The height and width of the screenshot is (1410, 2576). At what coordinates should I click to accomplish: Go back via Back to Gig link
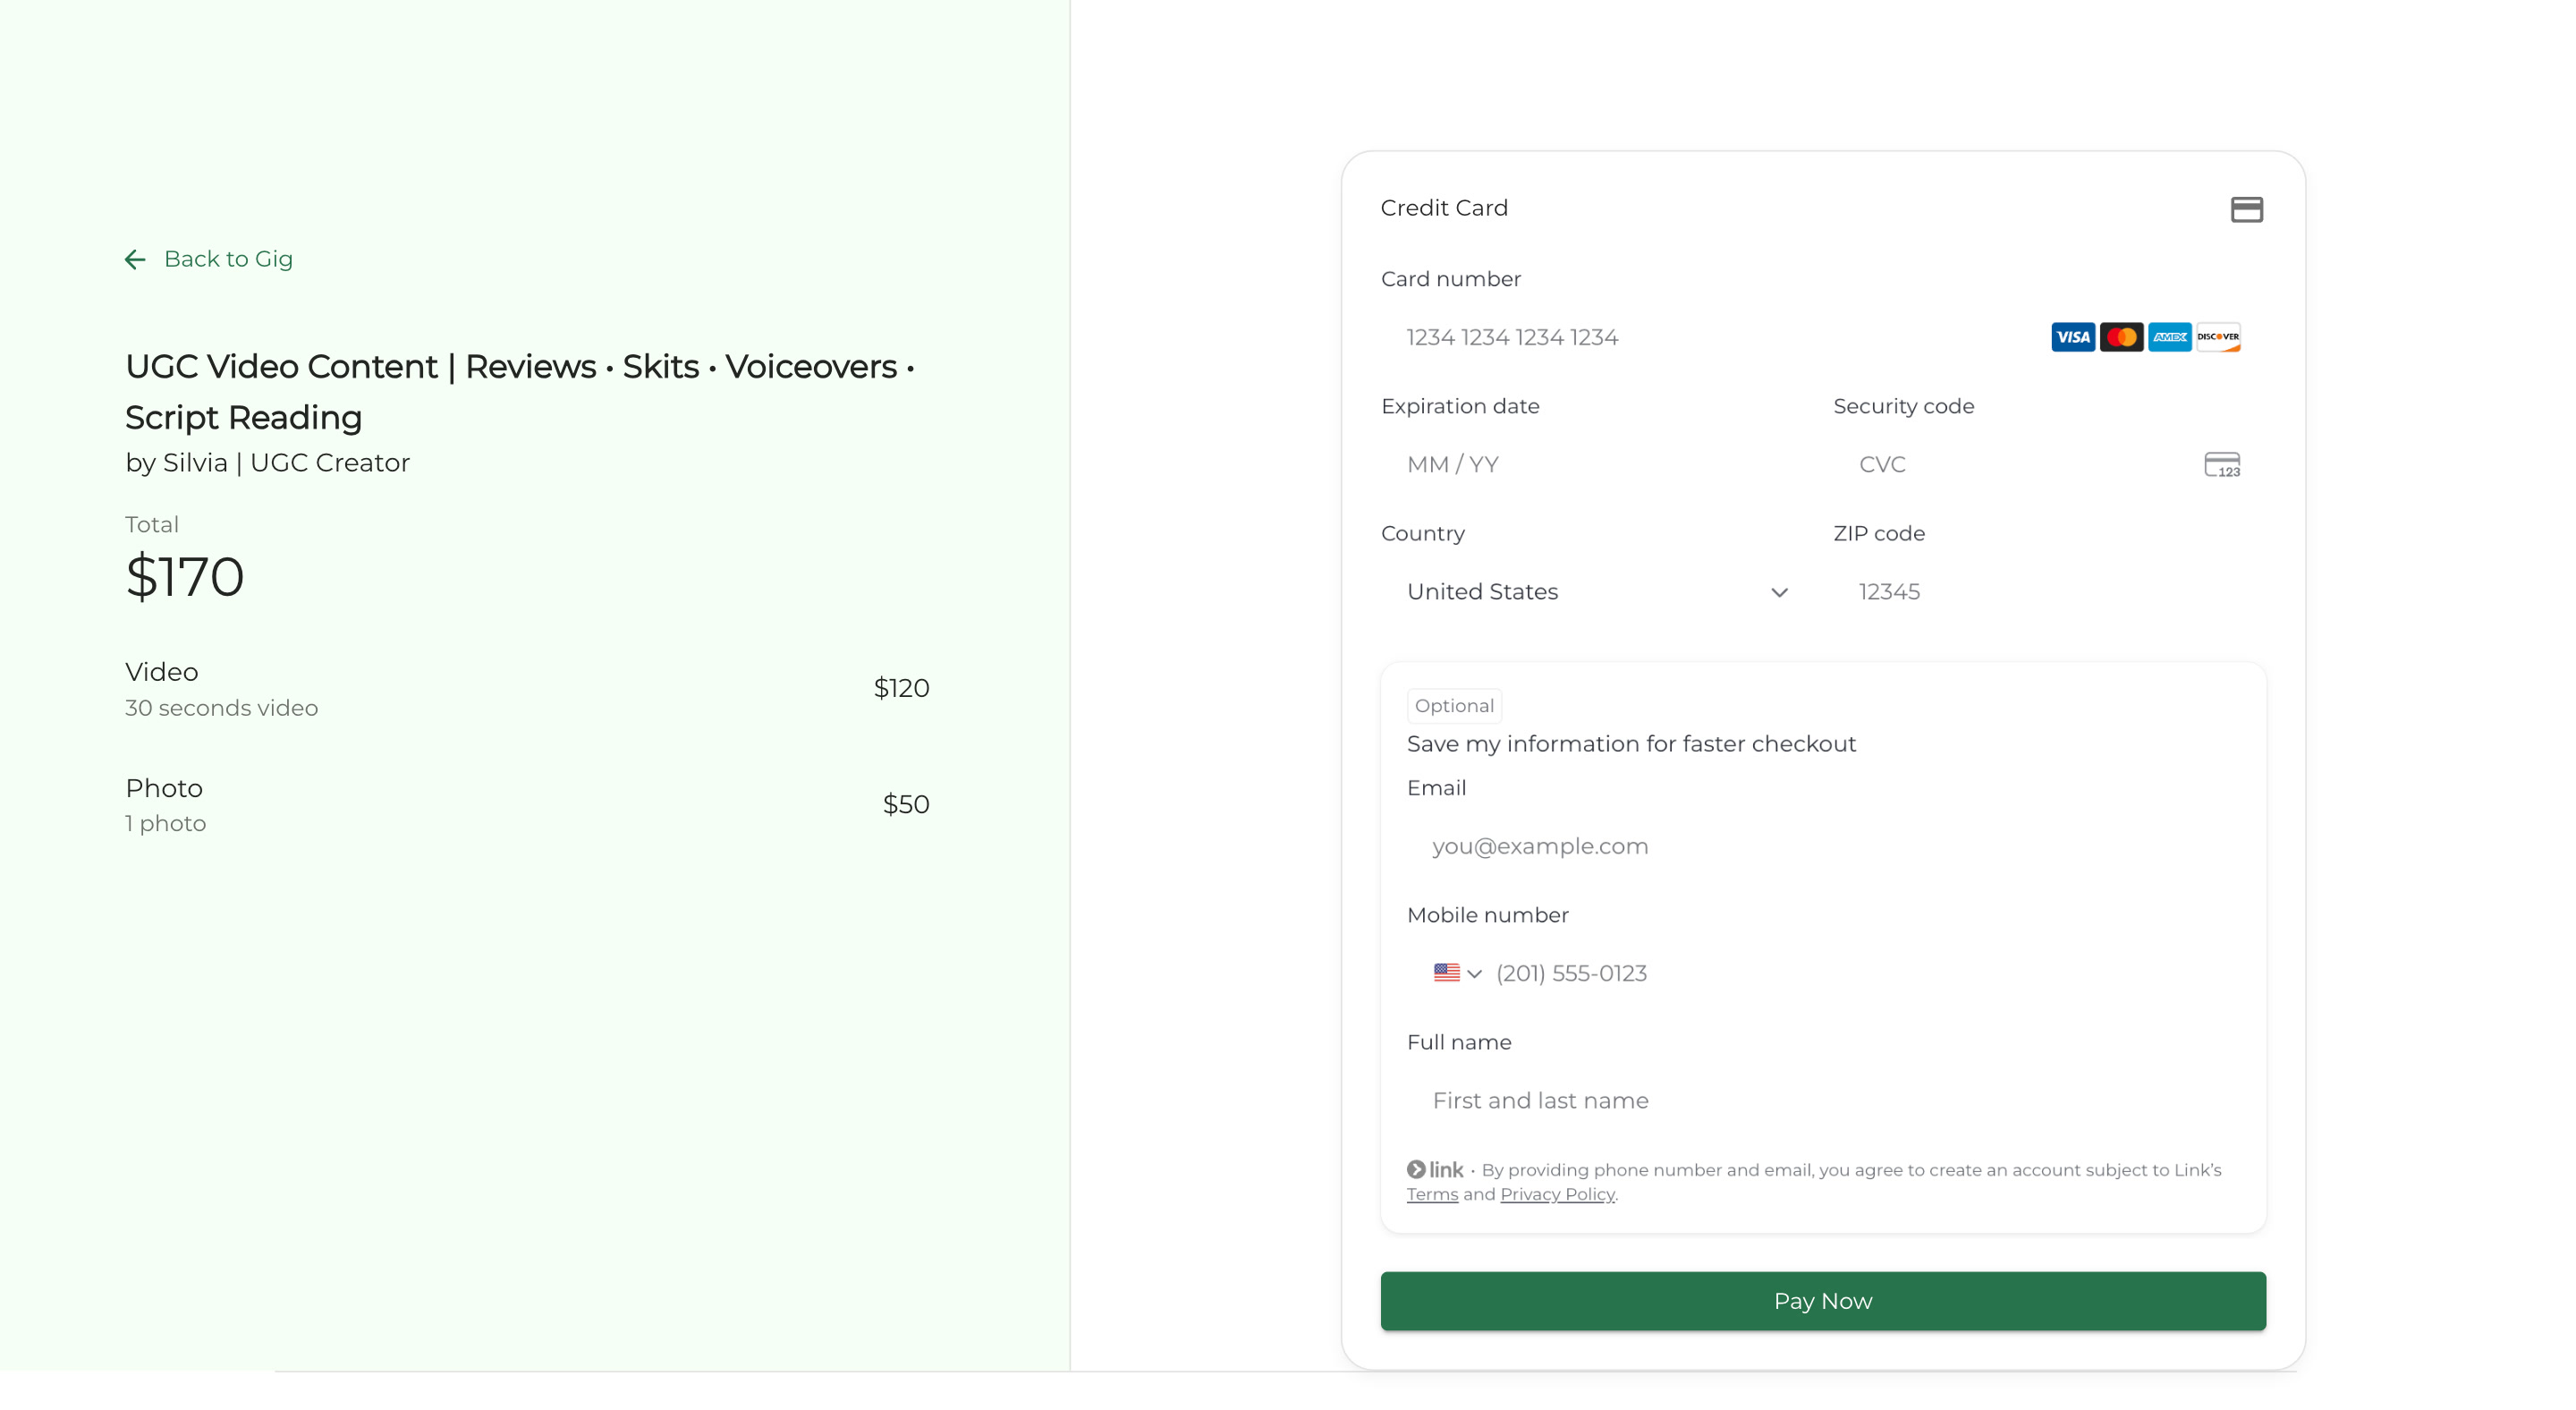(x=209, y=259)
